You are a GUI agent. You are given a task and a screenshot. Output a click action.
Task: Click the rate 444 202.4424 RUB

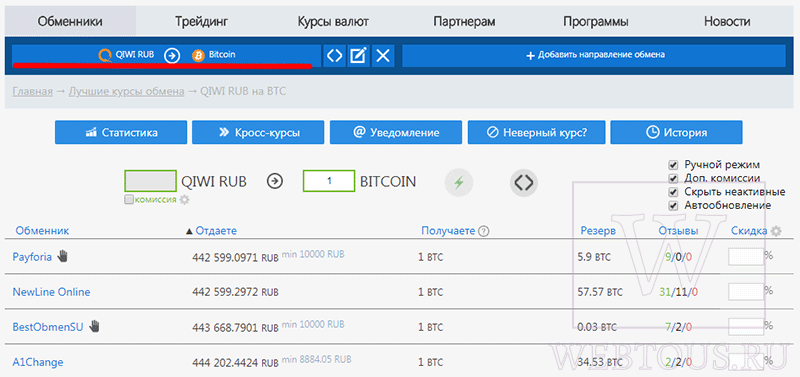click(235, 363)
